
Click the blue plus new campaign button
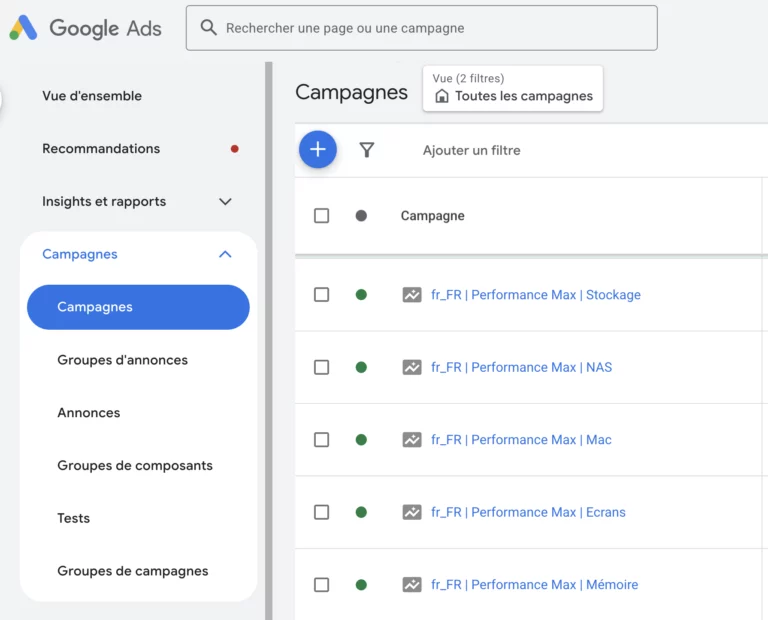(318, 150)
